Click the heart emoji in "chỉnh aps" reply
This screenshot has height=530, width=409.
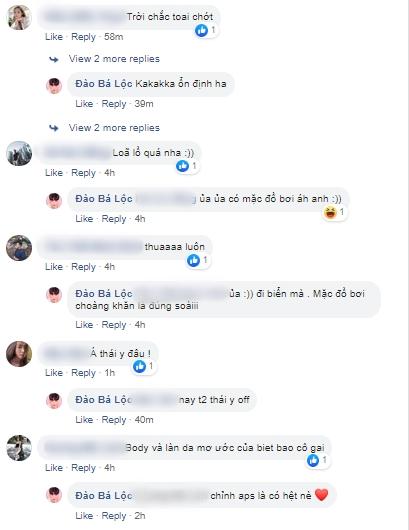[321, 496]
